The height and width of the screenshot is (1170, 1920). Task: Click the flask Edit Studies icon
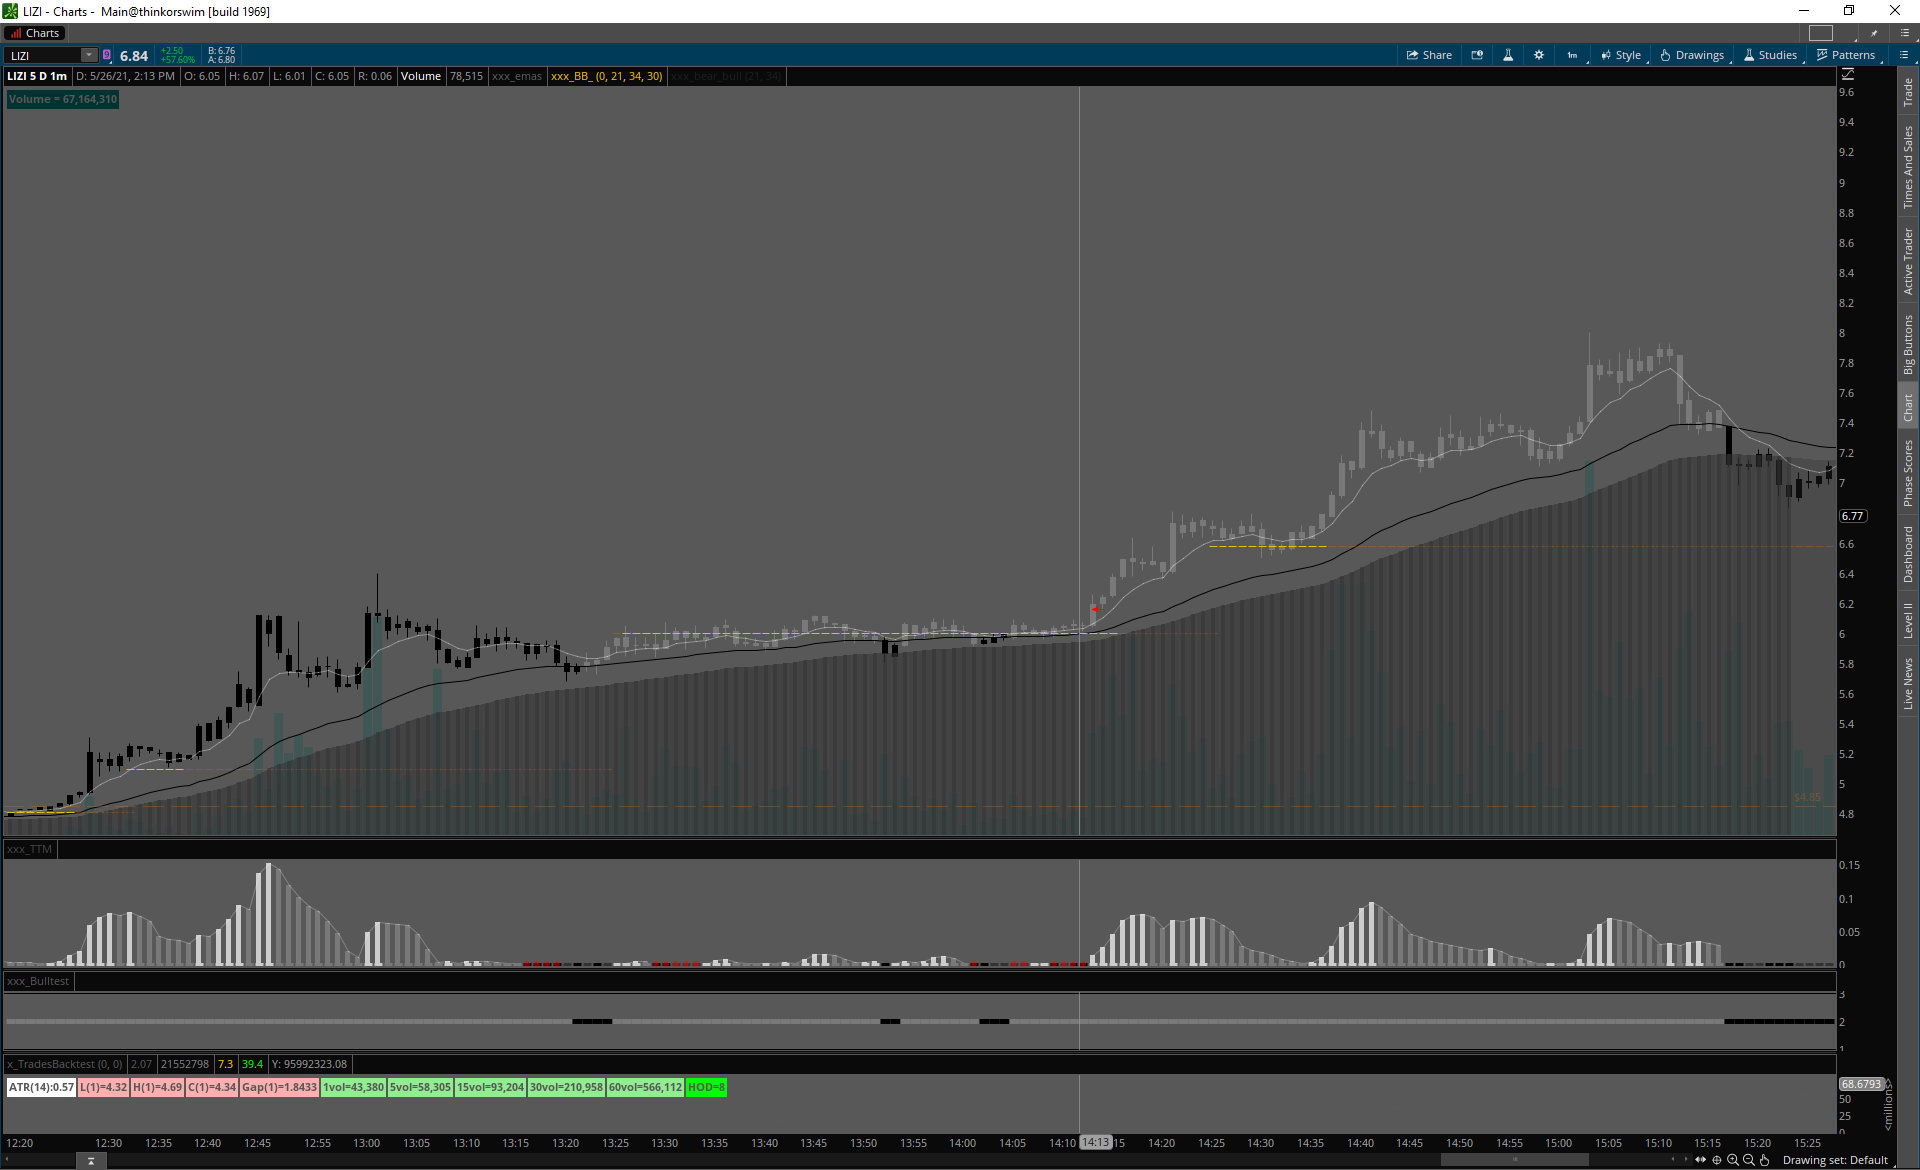(x=1508, y=55)
